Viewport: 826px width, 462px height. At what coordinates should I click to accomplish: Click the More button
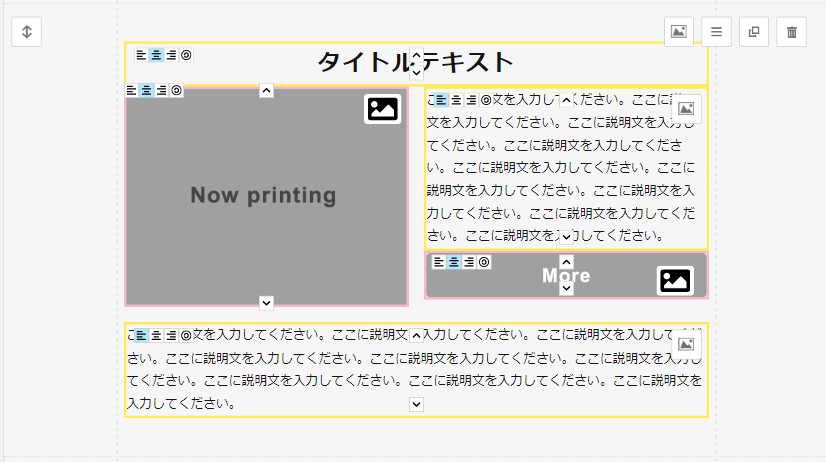566,276
